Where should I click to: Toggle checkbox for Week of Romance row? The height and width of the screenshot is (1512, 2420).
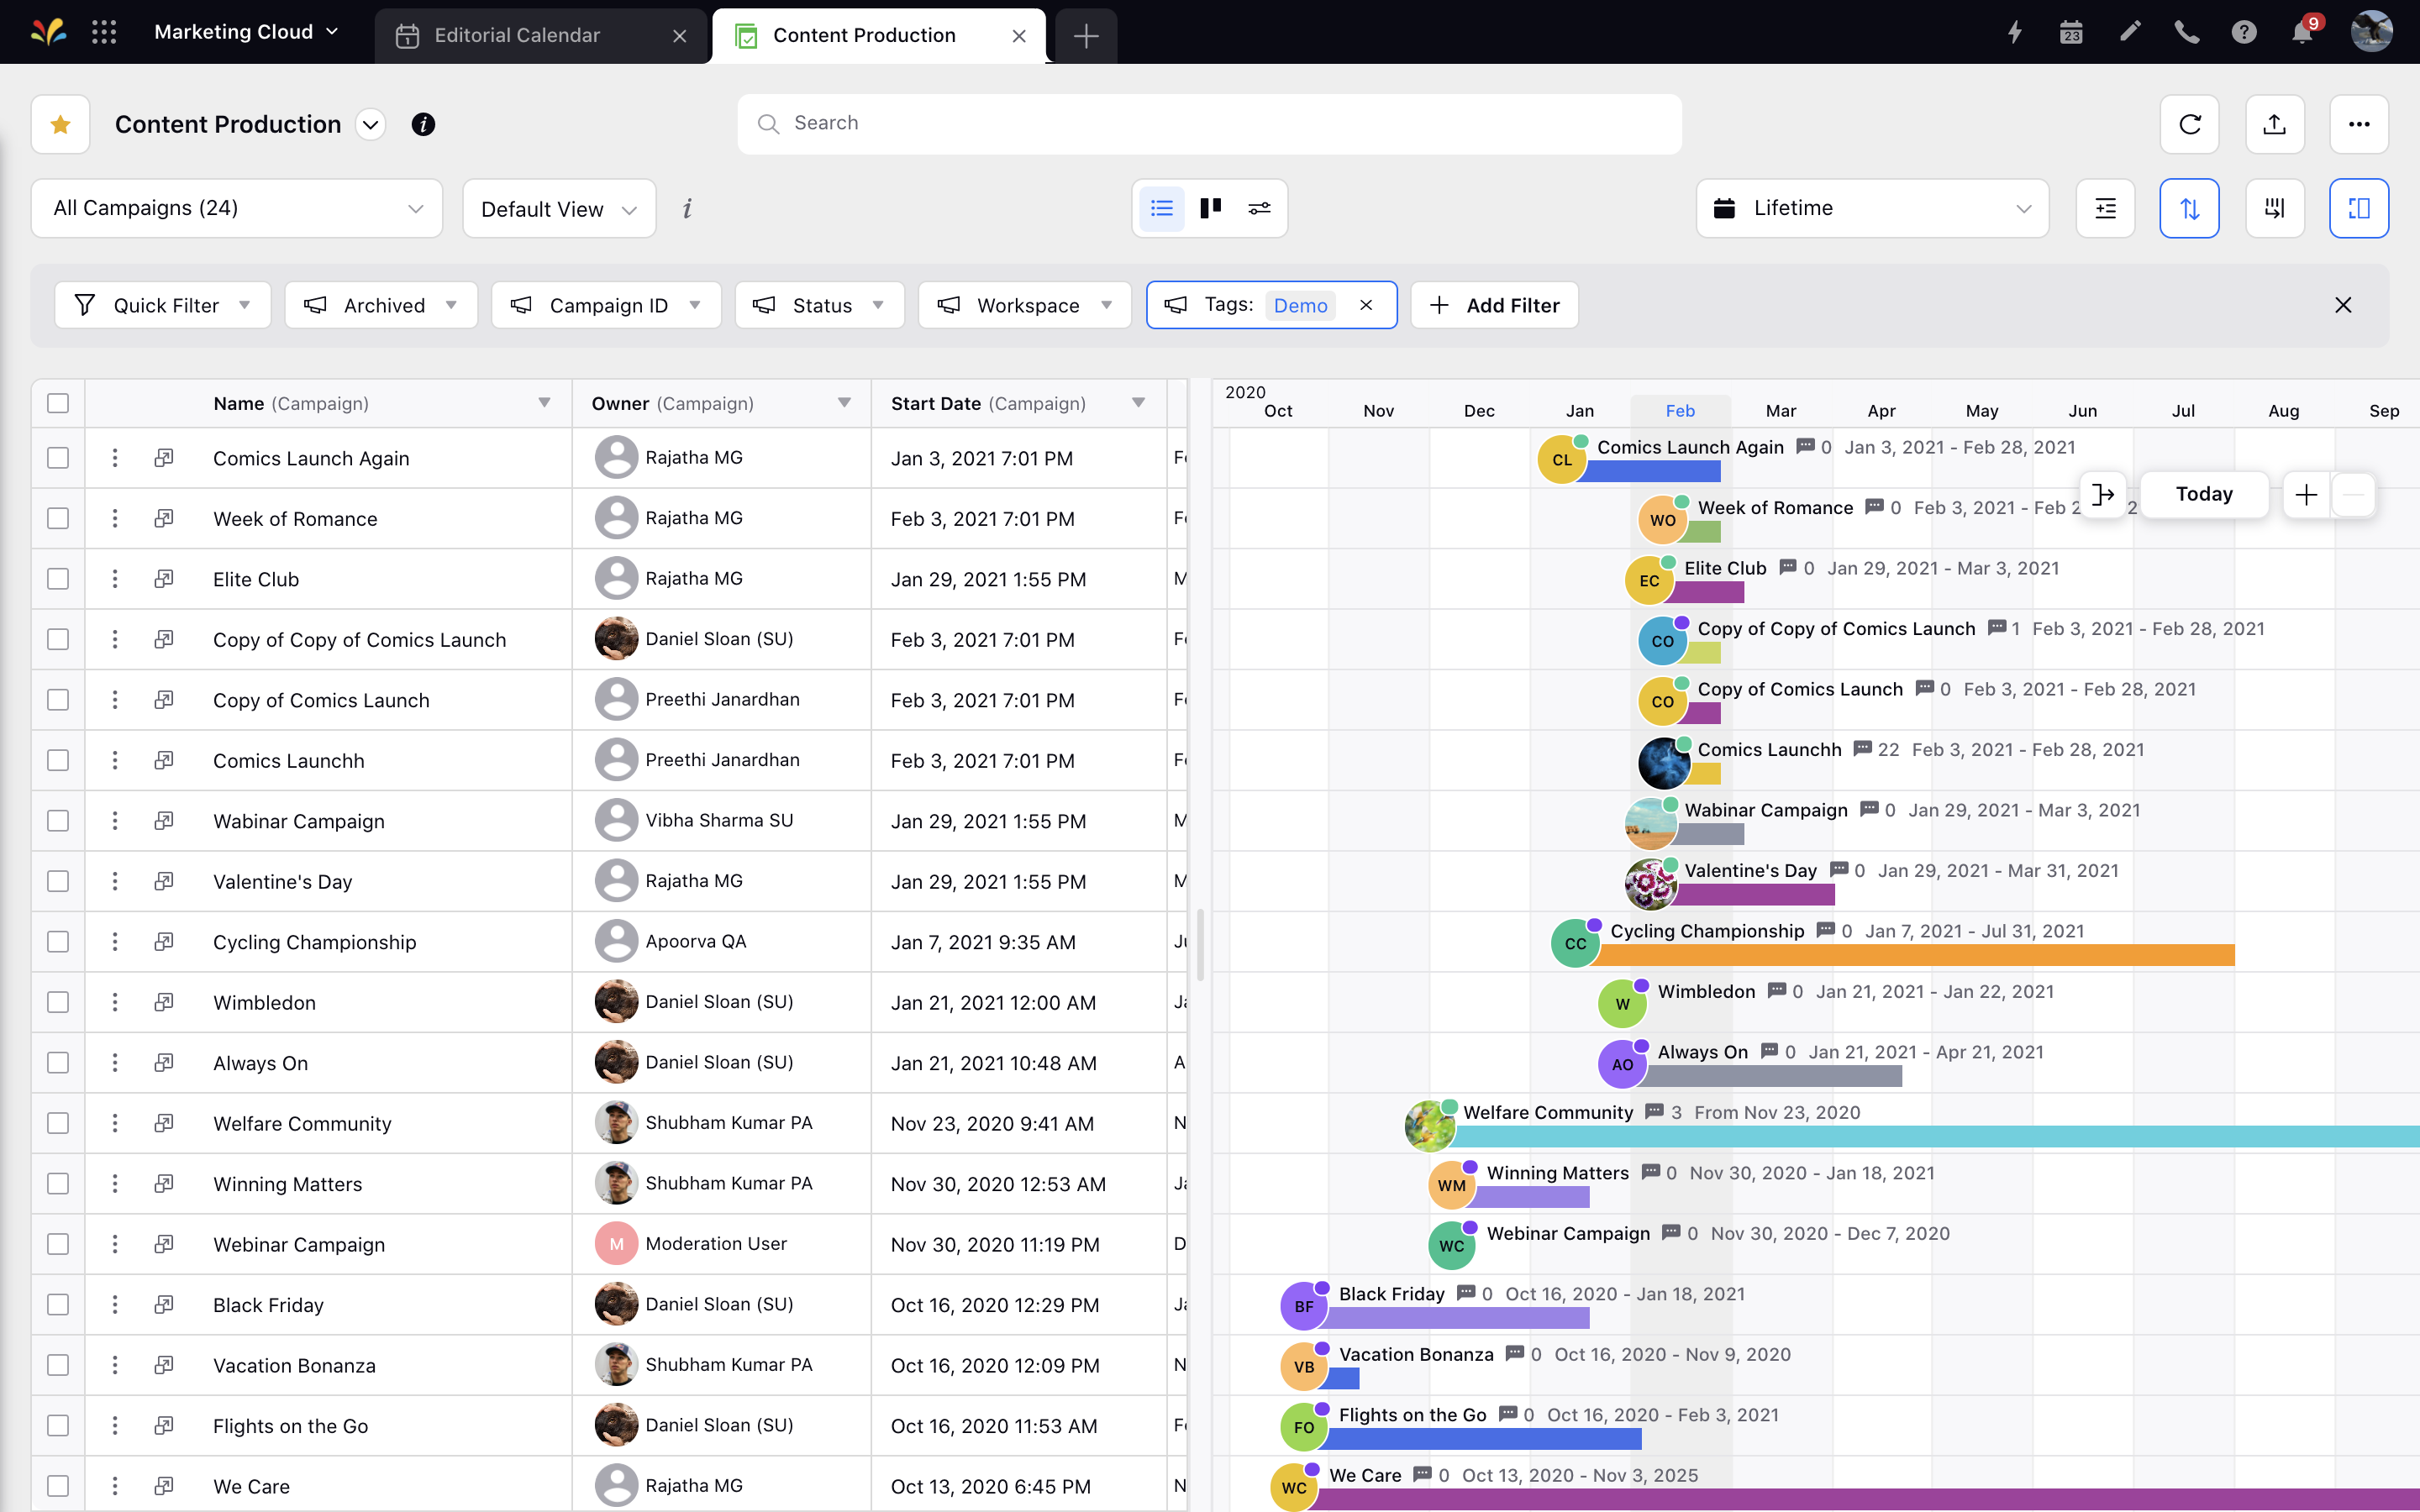pos(57,517)
